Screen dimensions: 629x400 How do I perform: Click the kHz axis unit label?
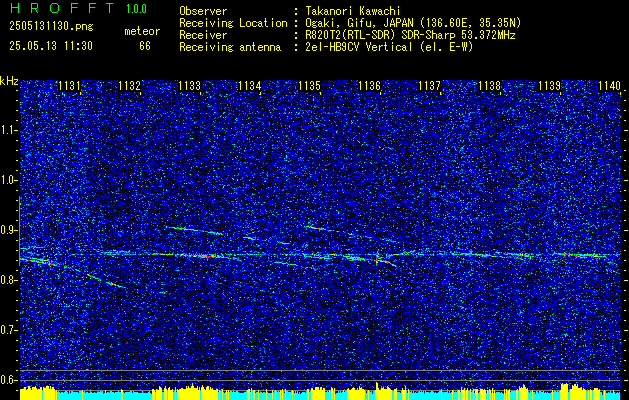(9, 81)
